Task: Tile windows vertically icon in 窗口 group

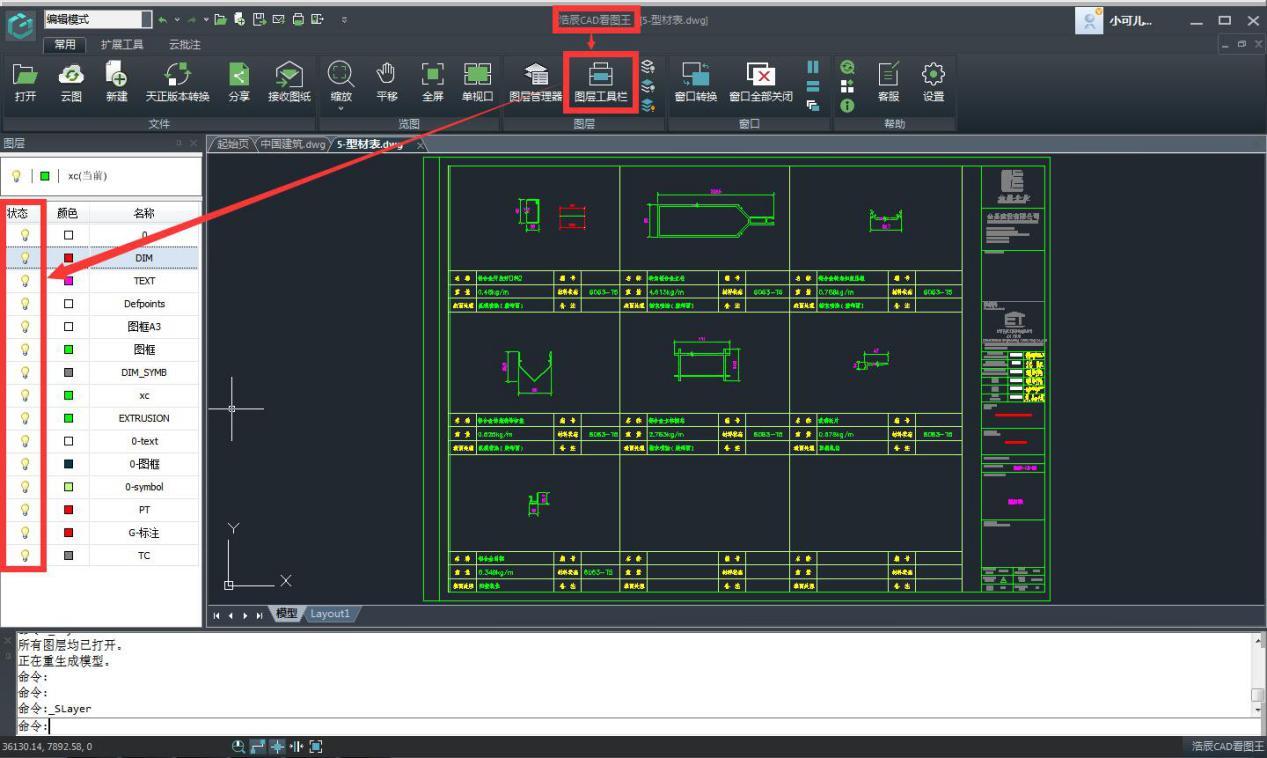Action: 812,67
